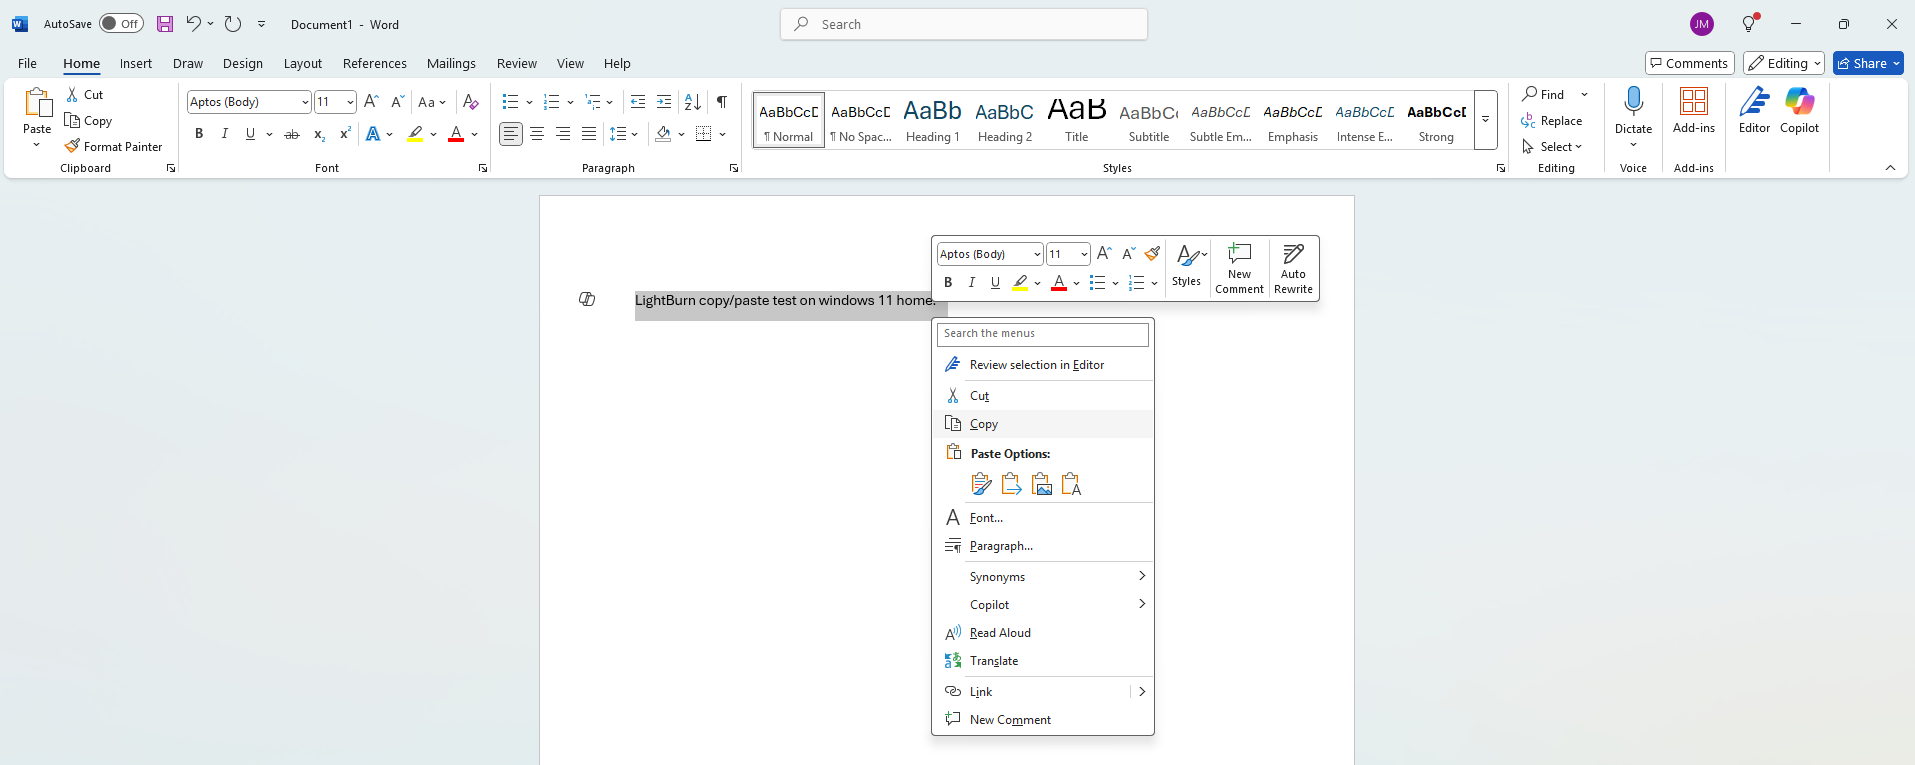
Task: Click Increase Indent icon in ribbon
Action: 664,102
